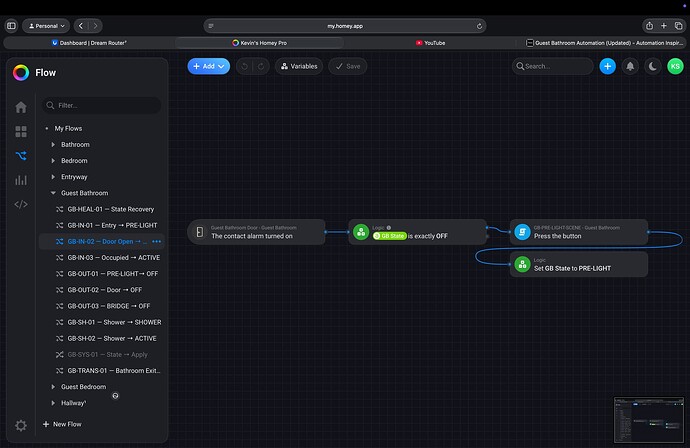Click the redo arrow button

click(261, 66)
